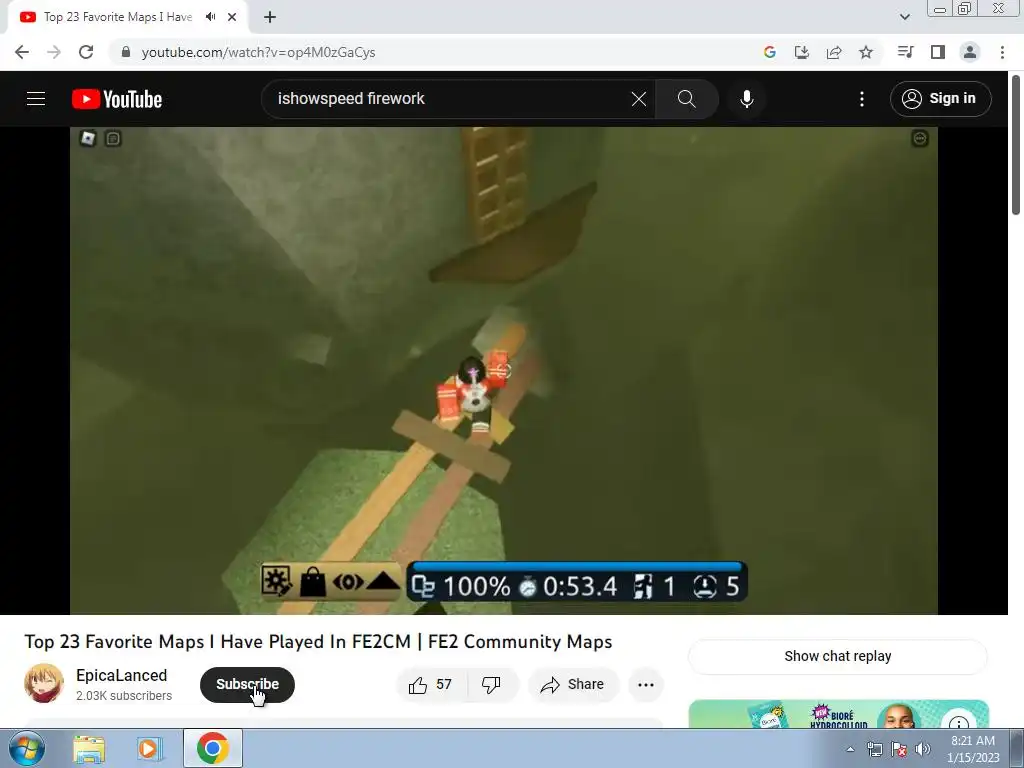The height and width of the screenshot is (768, 1024).
Task: Open Action Center flag in tray
Action: pyautogui.click(x=899, y=749)
